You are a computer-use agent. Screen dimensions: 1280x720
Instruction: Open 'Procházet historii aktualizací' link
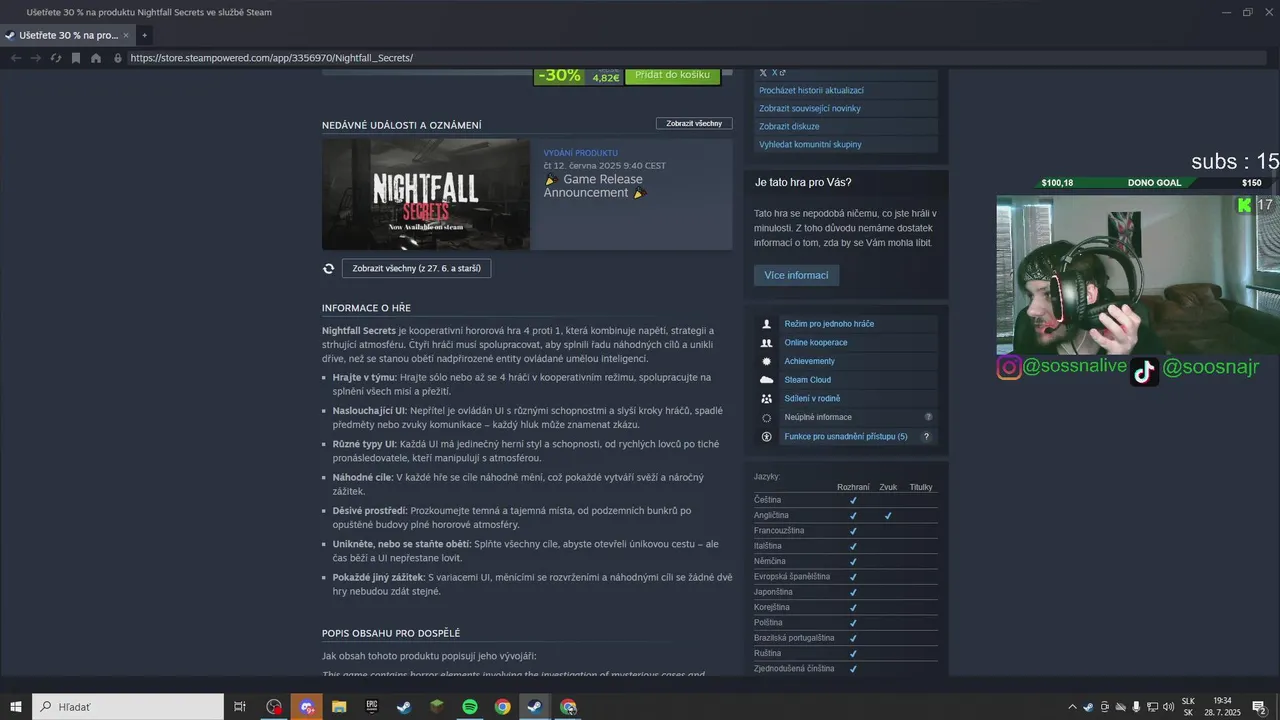(x=811, y=90)
